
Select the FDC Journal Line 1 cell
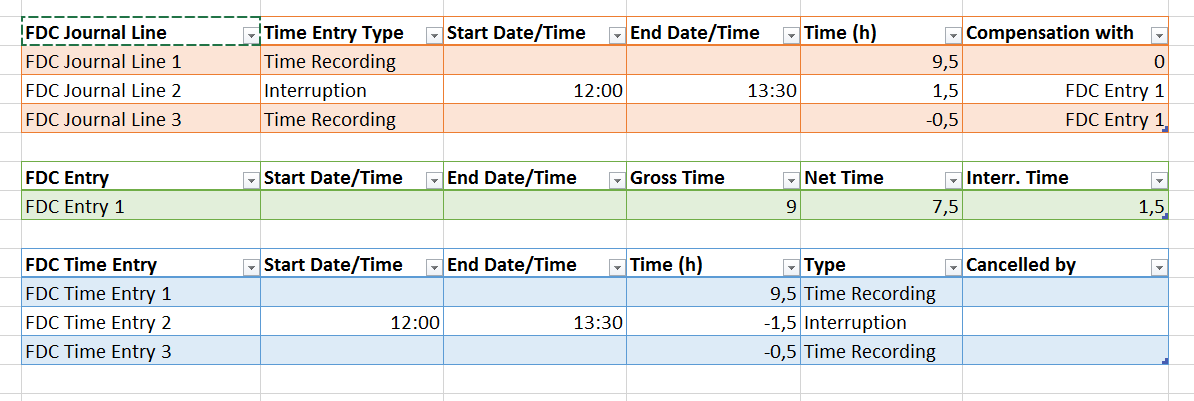[140, 62]
